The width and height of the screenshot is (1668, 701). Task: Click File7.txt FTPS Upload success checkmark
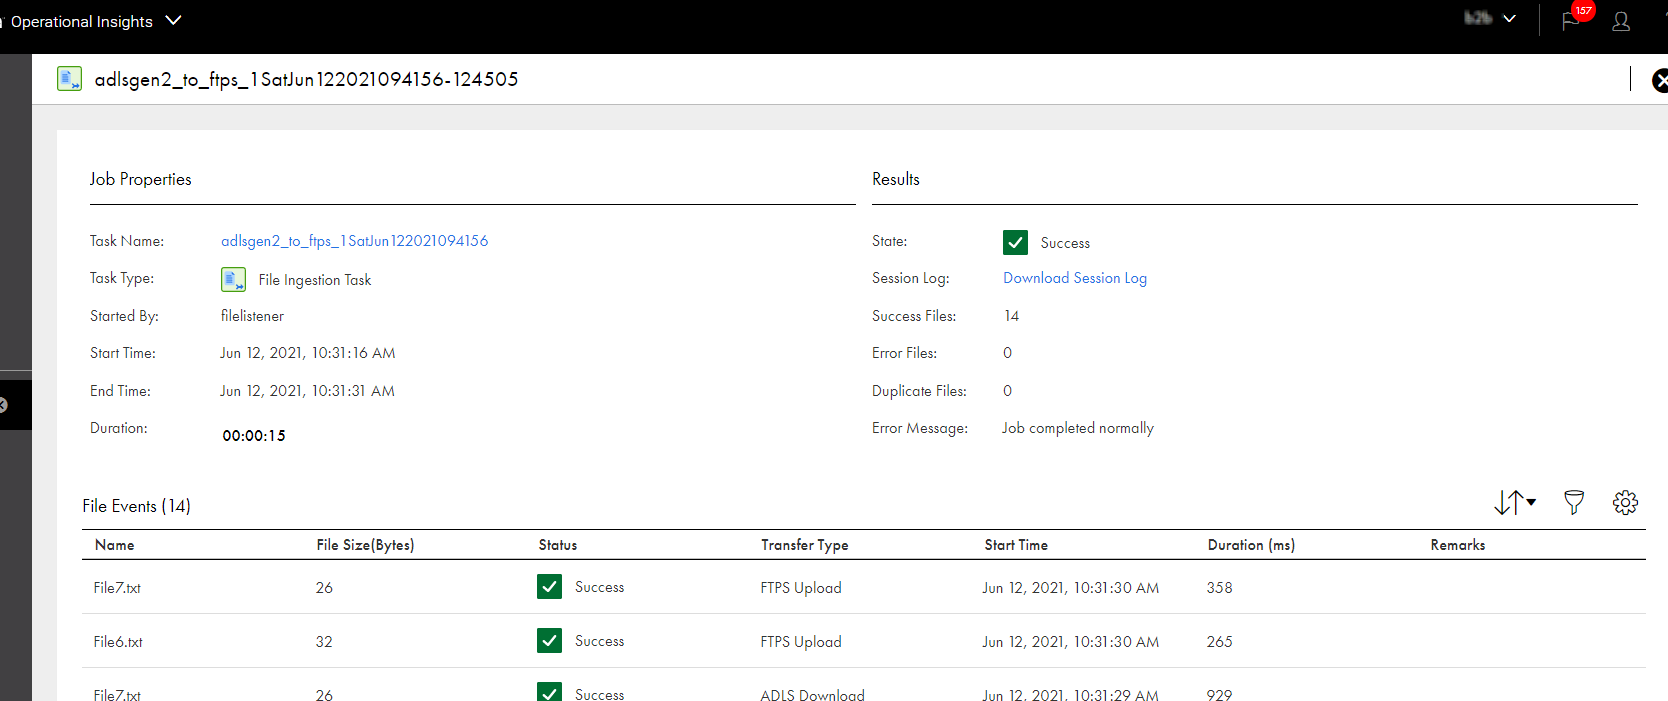549,587
